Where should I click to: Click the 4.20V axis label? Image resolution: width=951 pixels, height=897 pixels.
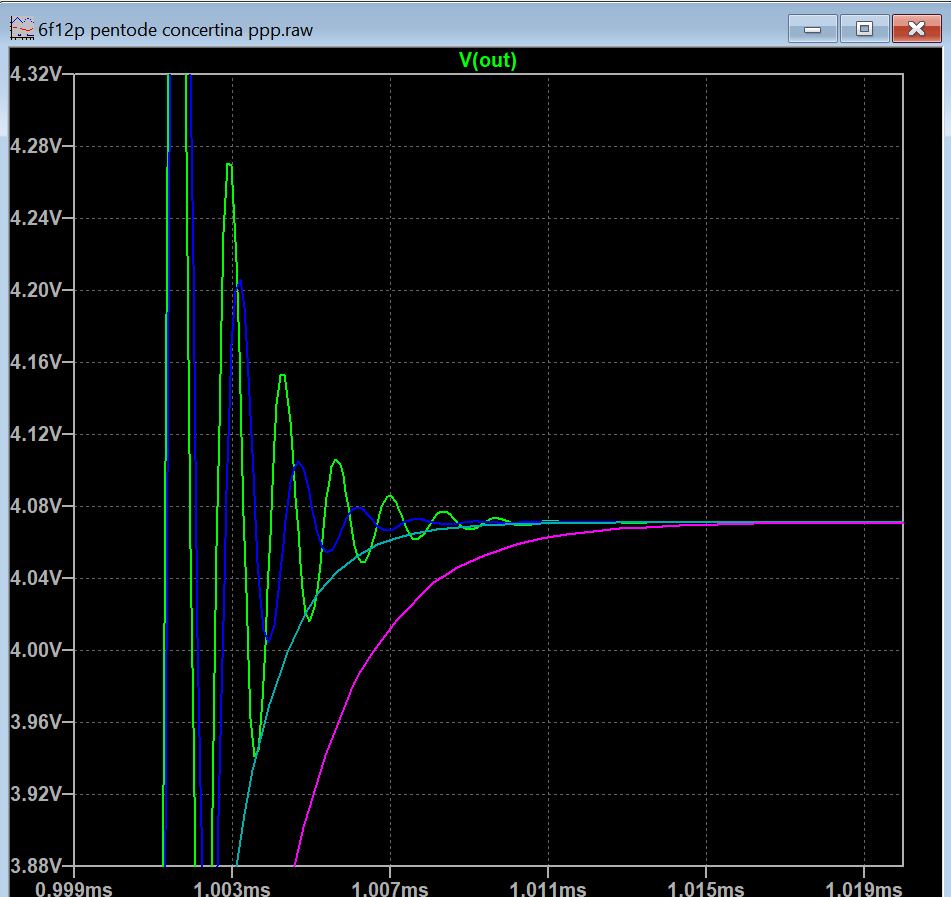click(36, 290)
